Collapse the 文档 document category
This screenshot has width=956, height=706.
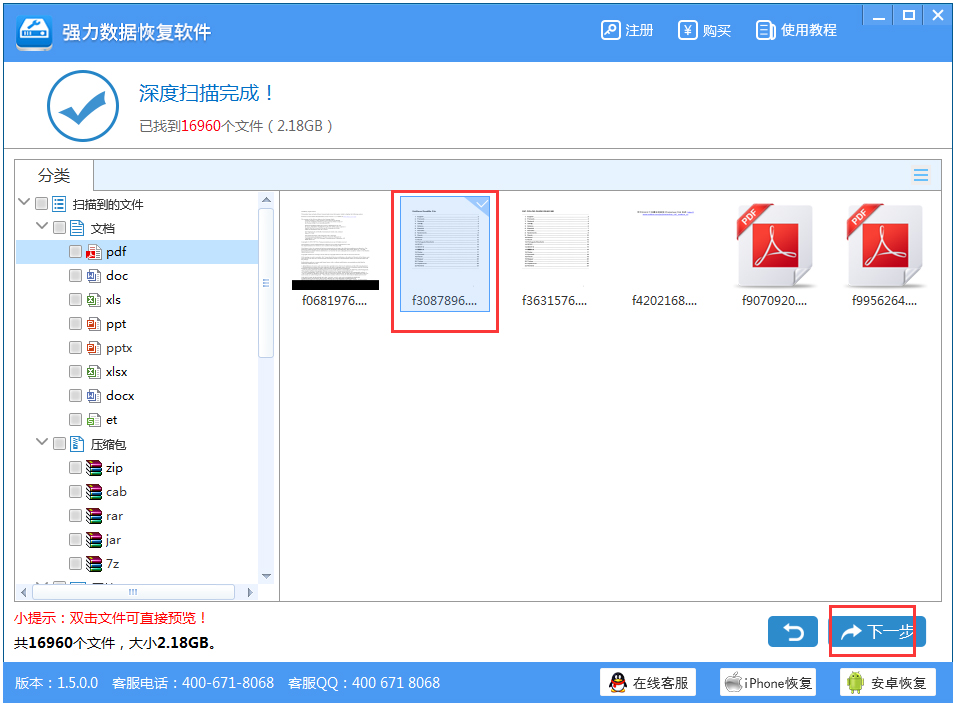pyautogui.click(x=41, y=227)
